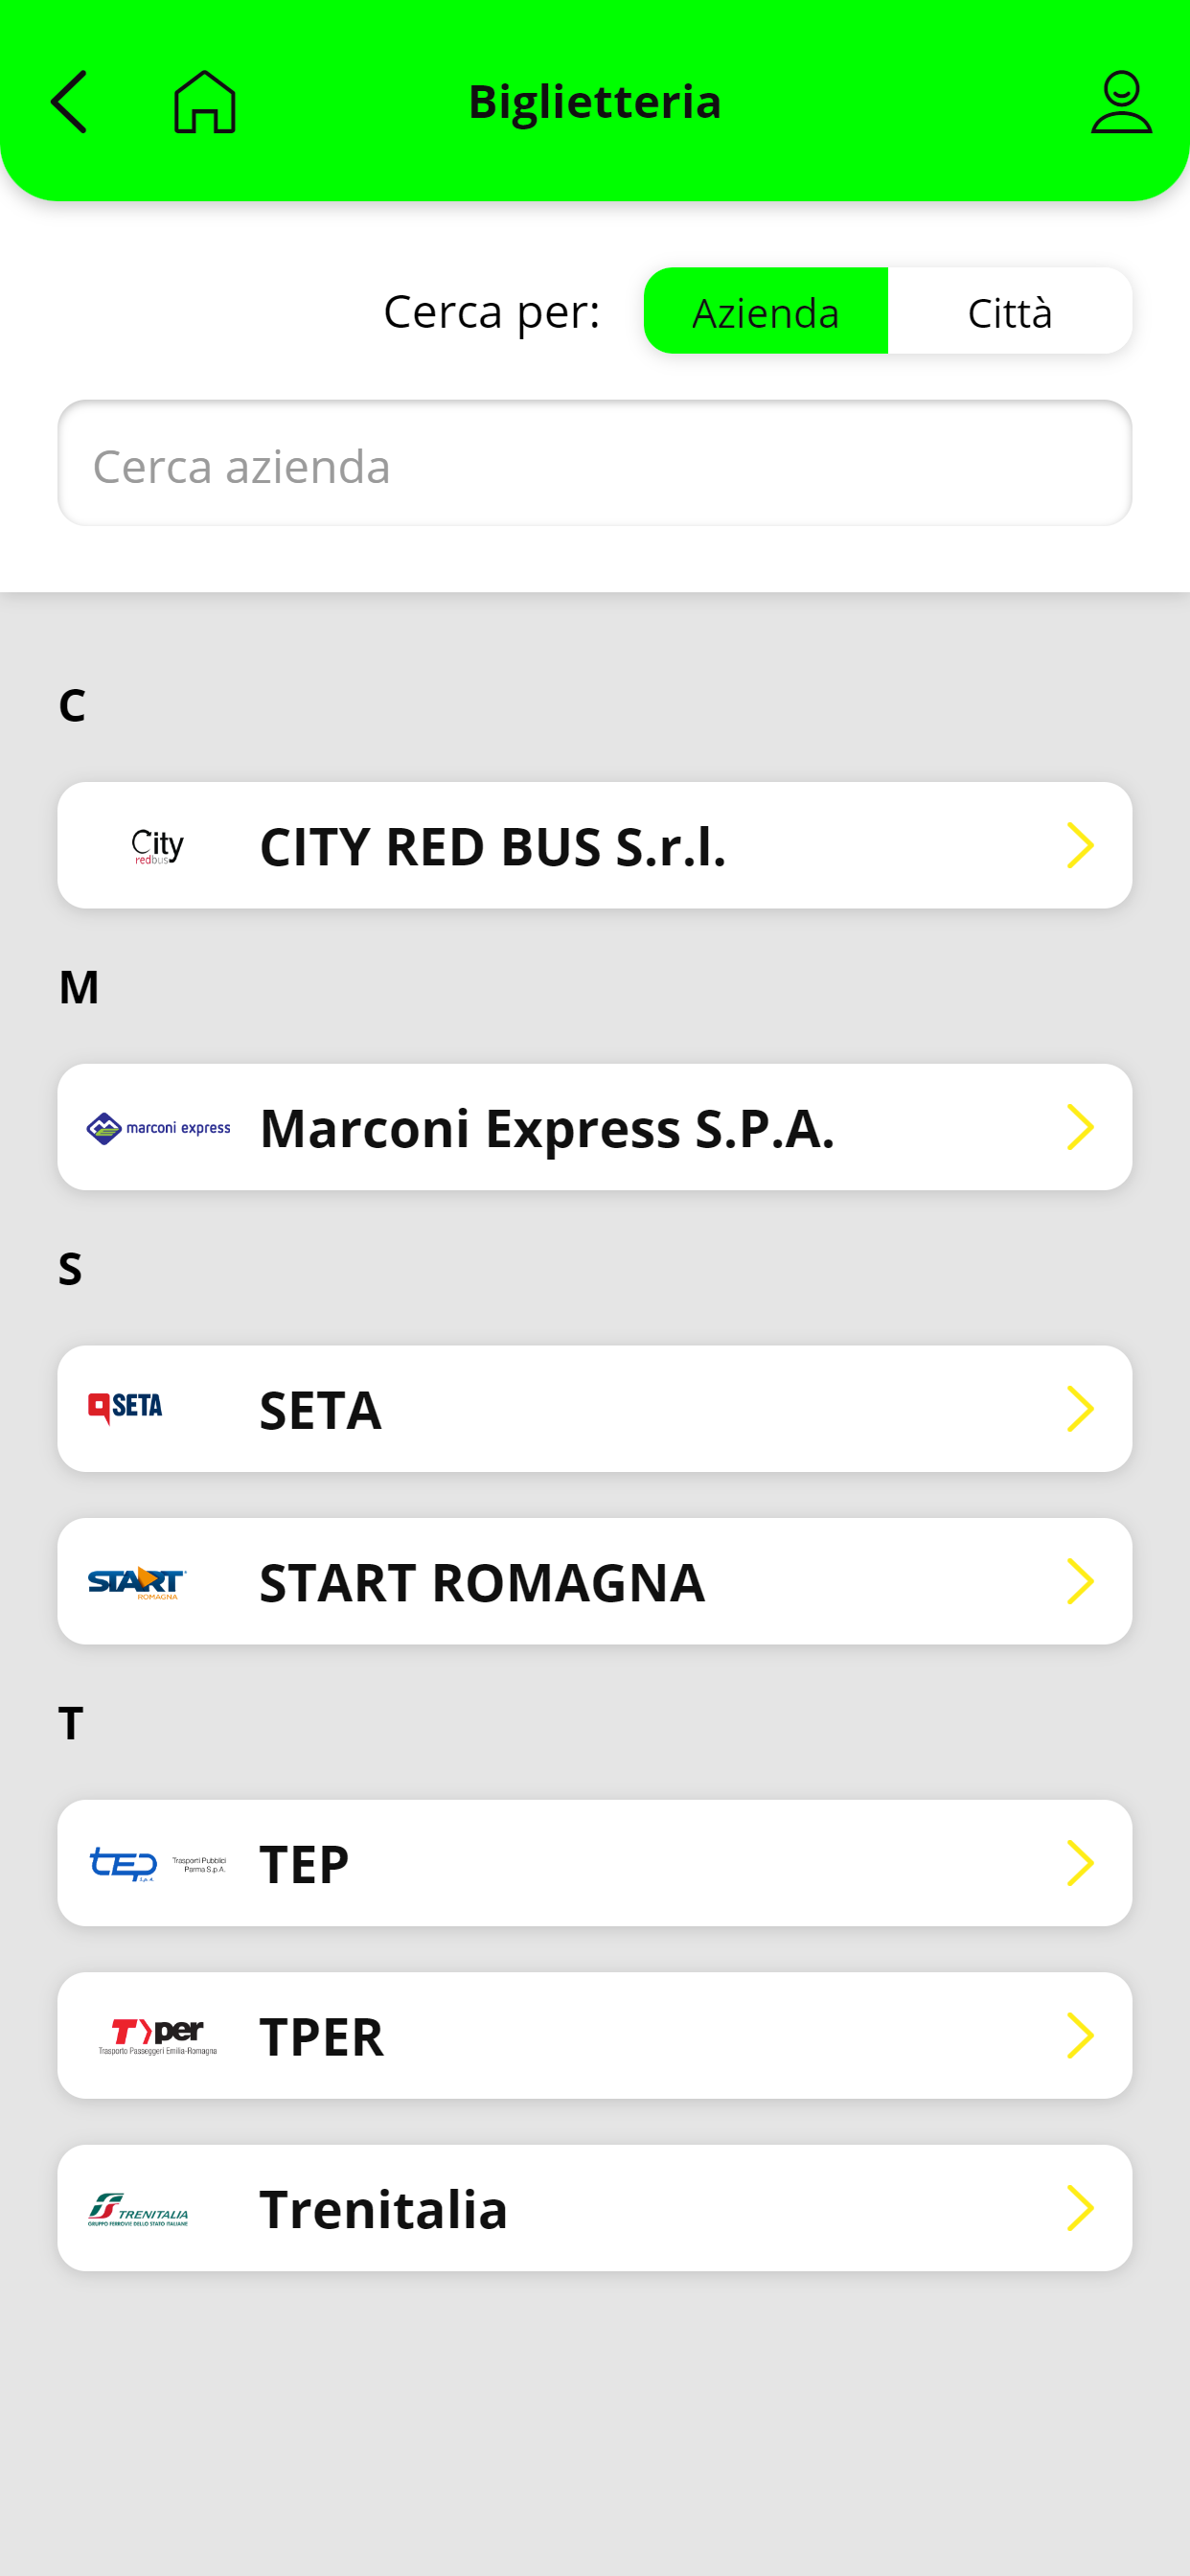1190x2576 pixels.
Task: Focus the Cerca azienda search field
Action: (x=594, y=464)
